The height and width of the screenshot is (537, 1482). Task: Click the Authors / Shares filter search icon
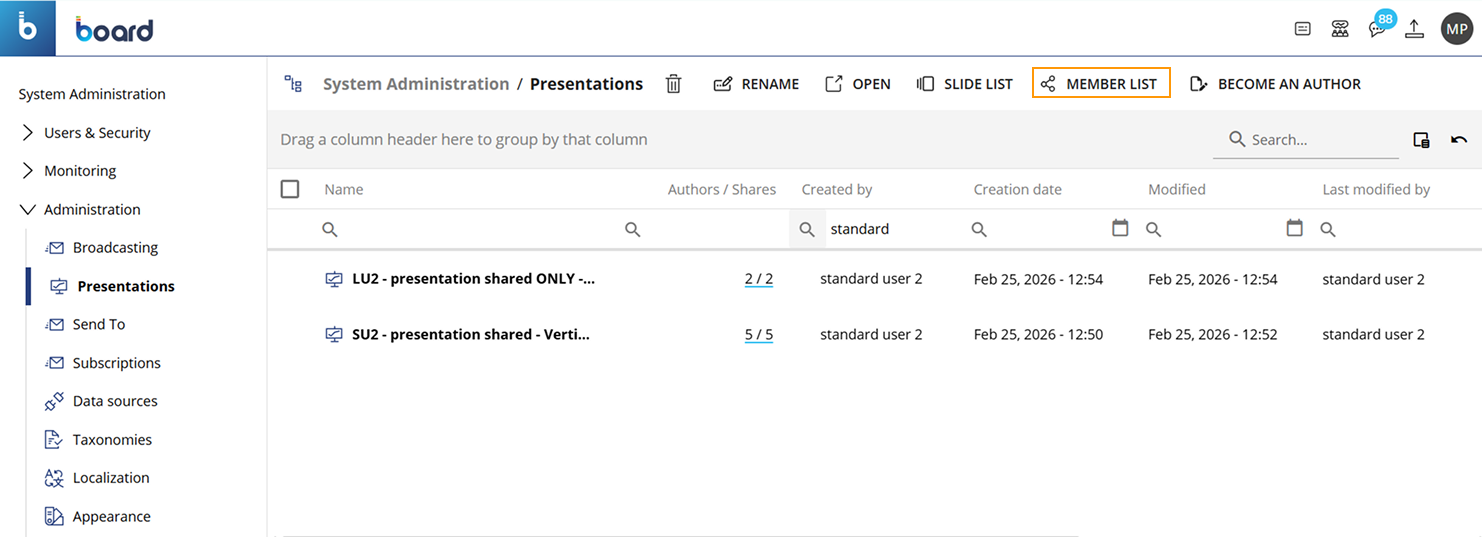coord(633,229)
